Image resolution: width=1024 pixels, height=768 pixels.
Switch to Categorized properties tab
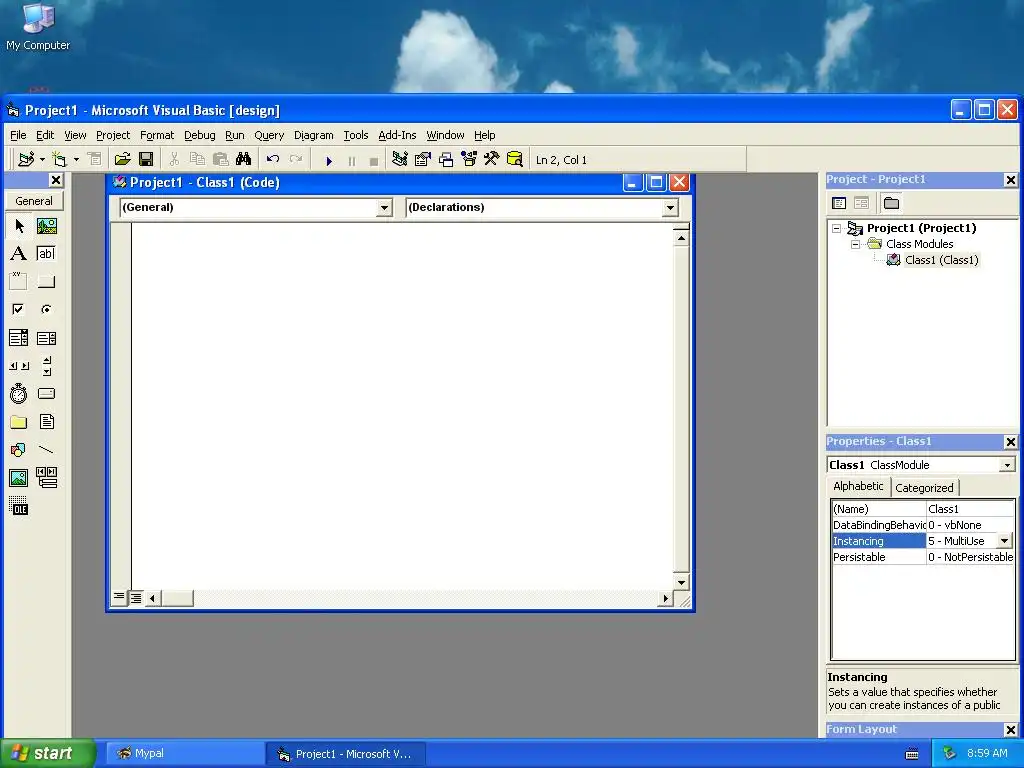click(924, 488)
